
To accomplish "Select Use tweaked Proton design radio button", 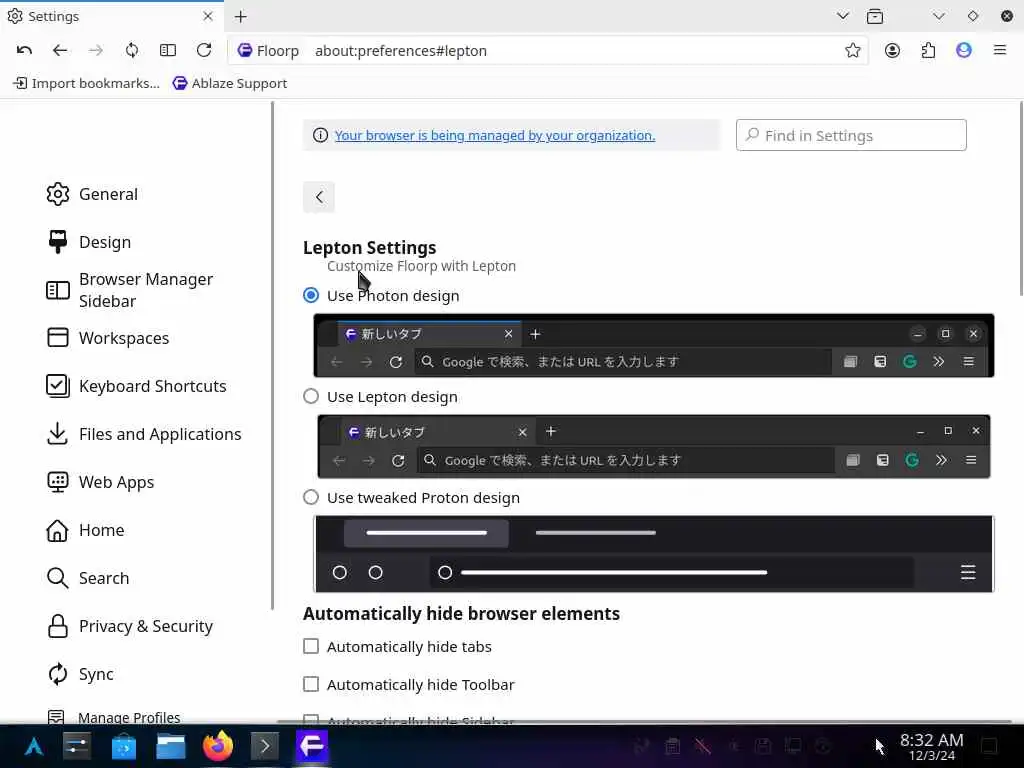I will 311,498.
